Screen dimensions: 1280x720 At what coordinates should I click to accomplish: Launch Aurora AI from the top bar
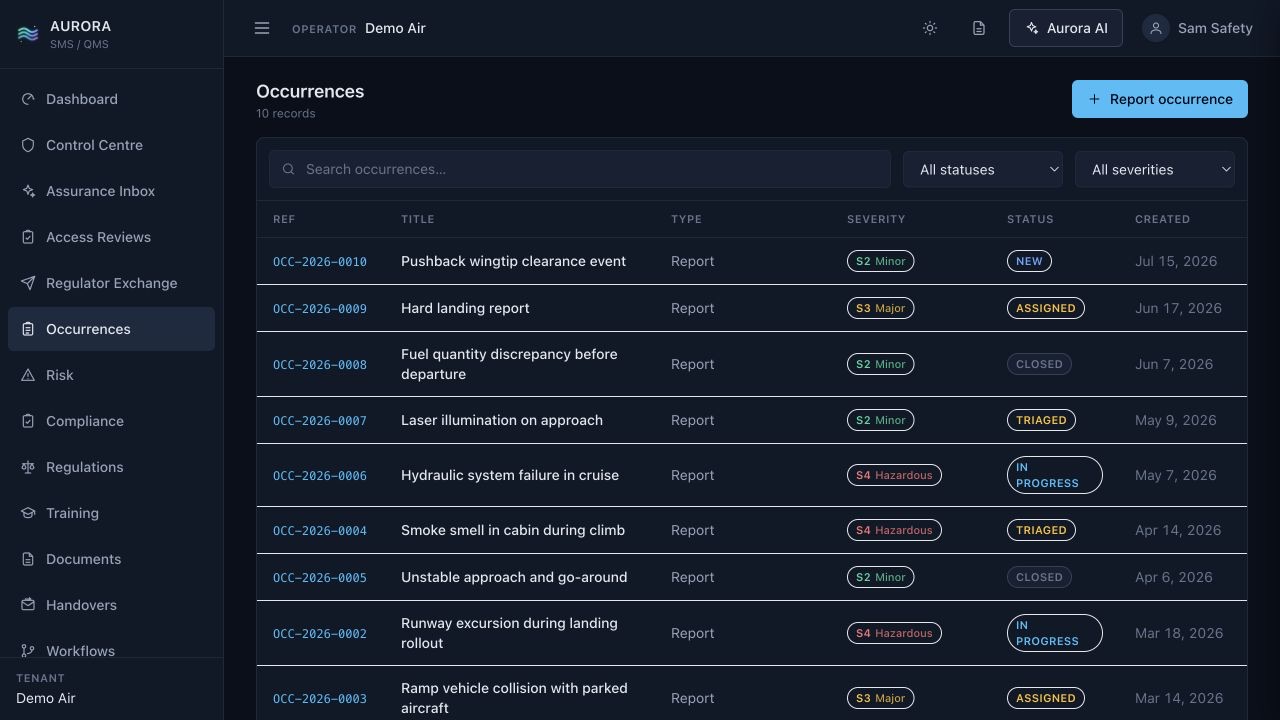[x=1066, y=28]
